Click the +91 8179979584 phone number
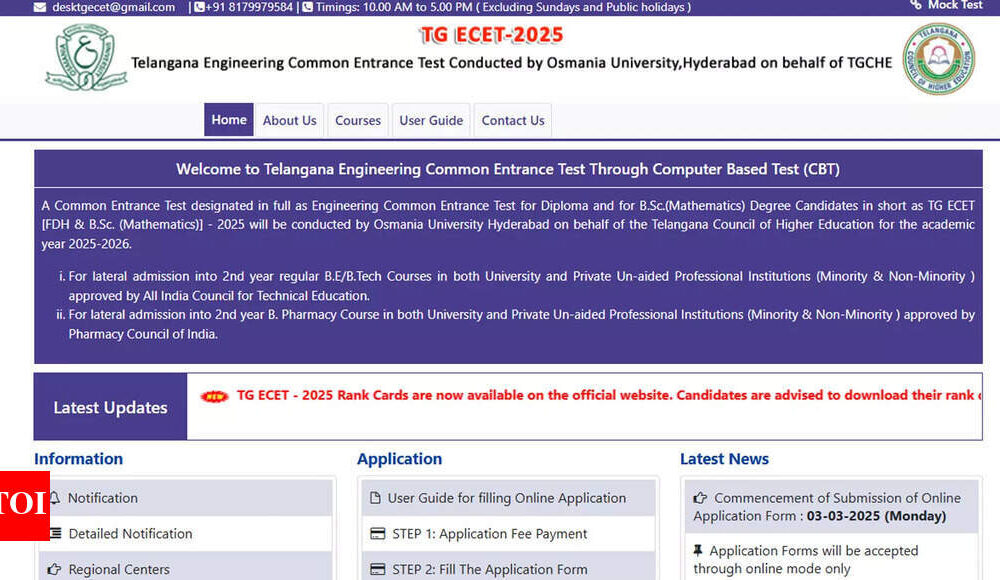Screen dimensions: 1000x580 click(x=249, y=8)
